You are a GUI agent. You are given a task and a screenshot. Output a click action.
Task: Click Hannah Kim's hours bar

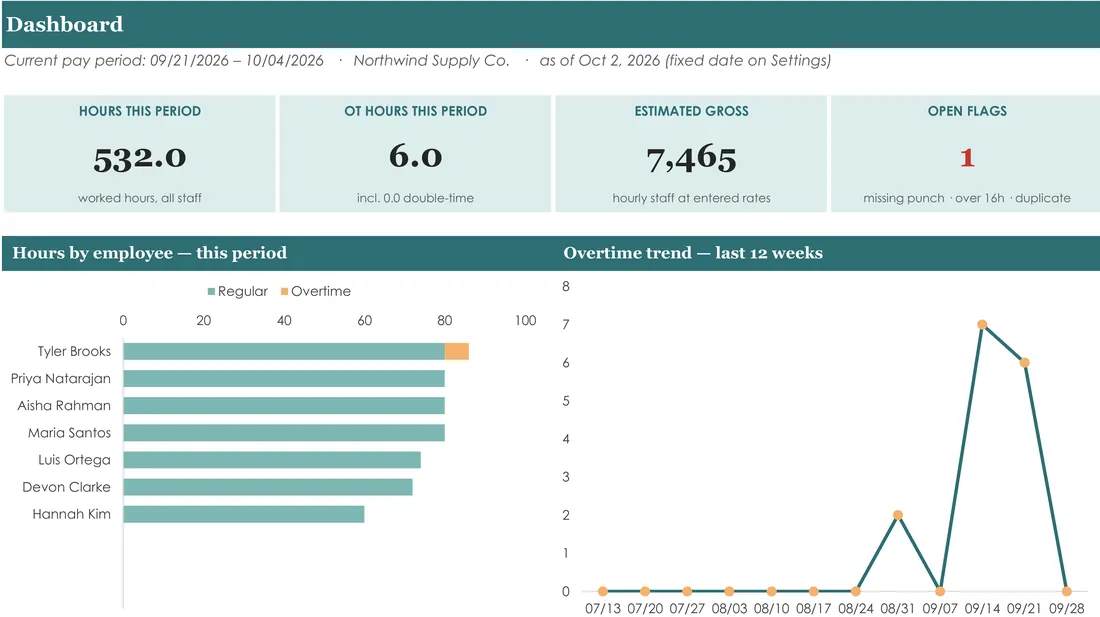coord(244,514)
